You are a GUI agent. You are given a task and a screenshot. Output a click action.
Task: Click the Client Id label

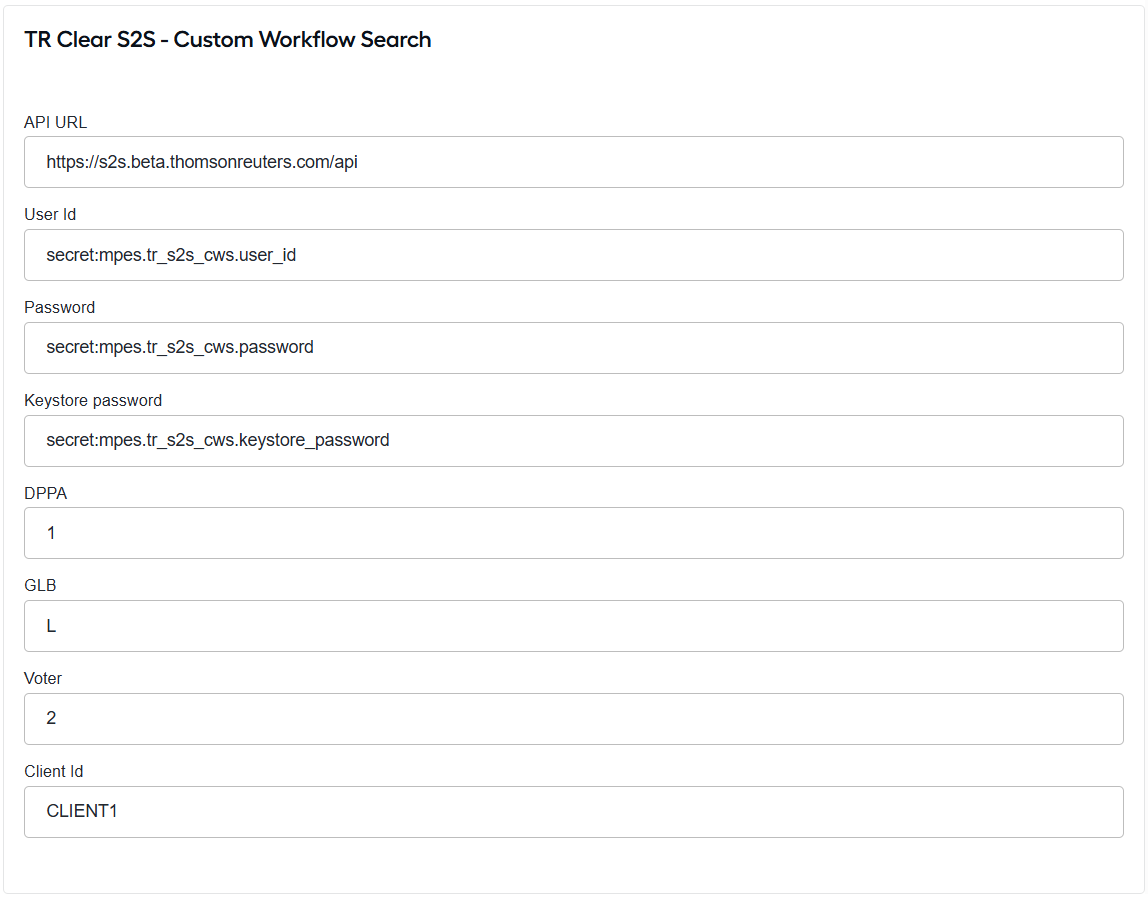53,772
